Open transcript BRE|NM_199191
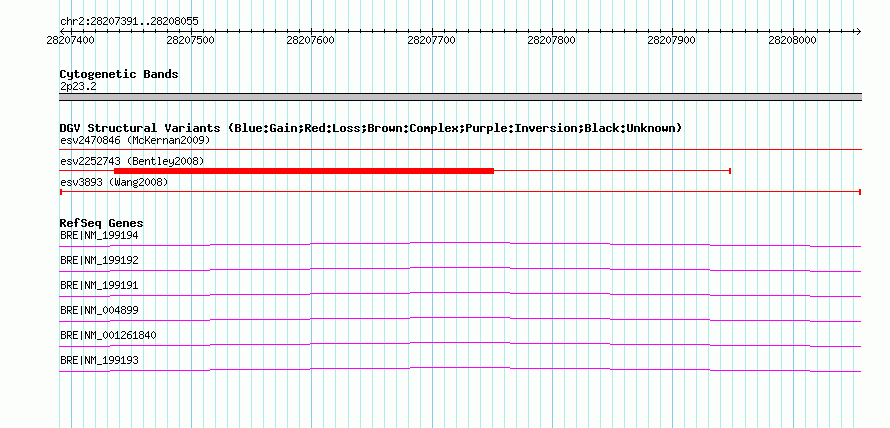890x428 pixels. (x=99, y=285)
